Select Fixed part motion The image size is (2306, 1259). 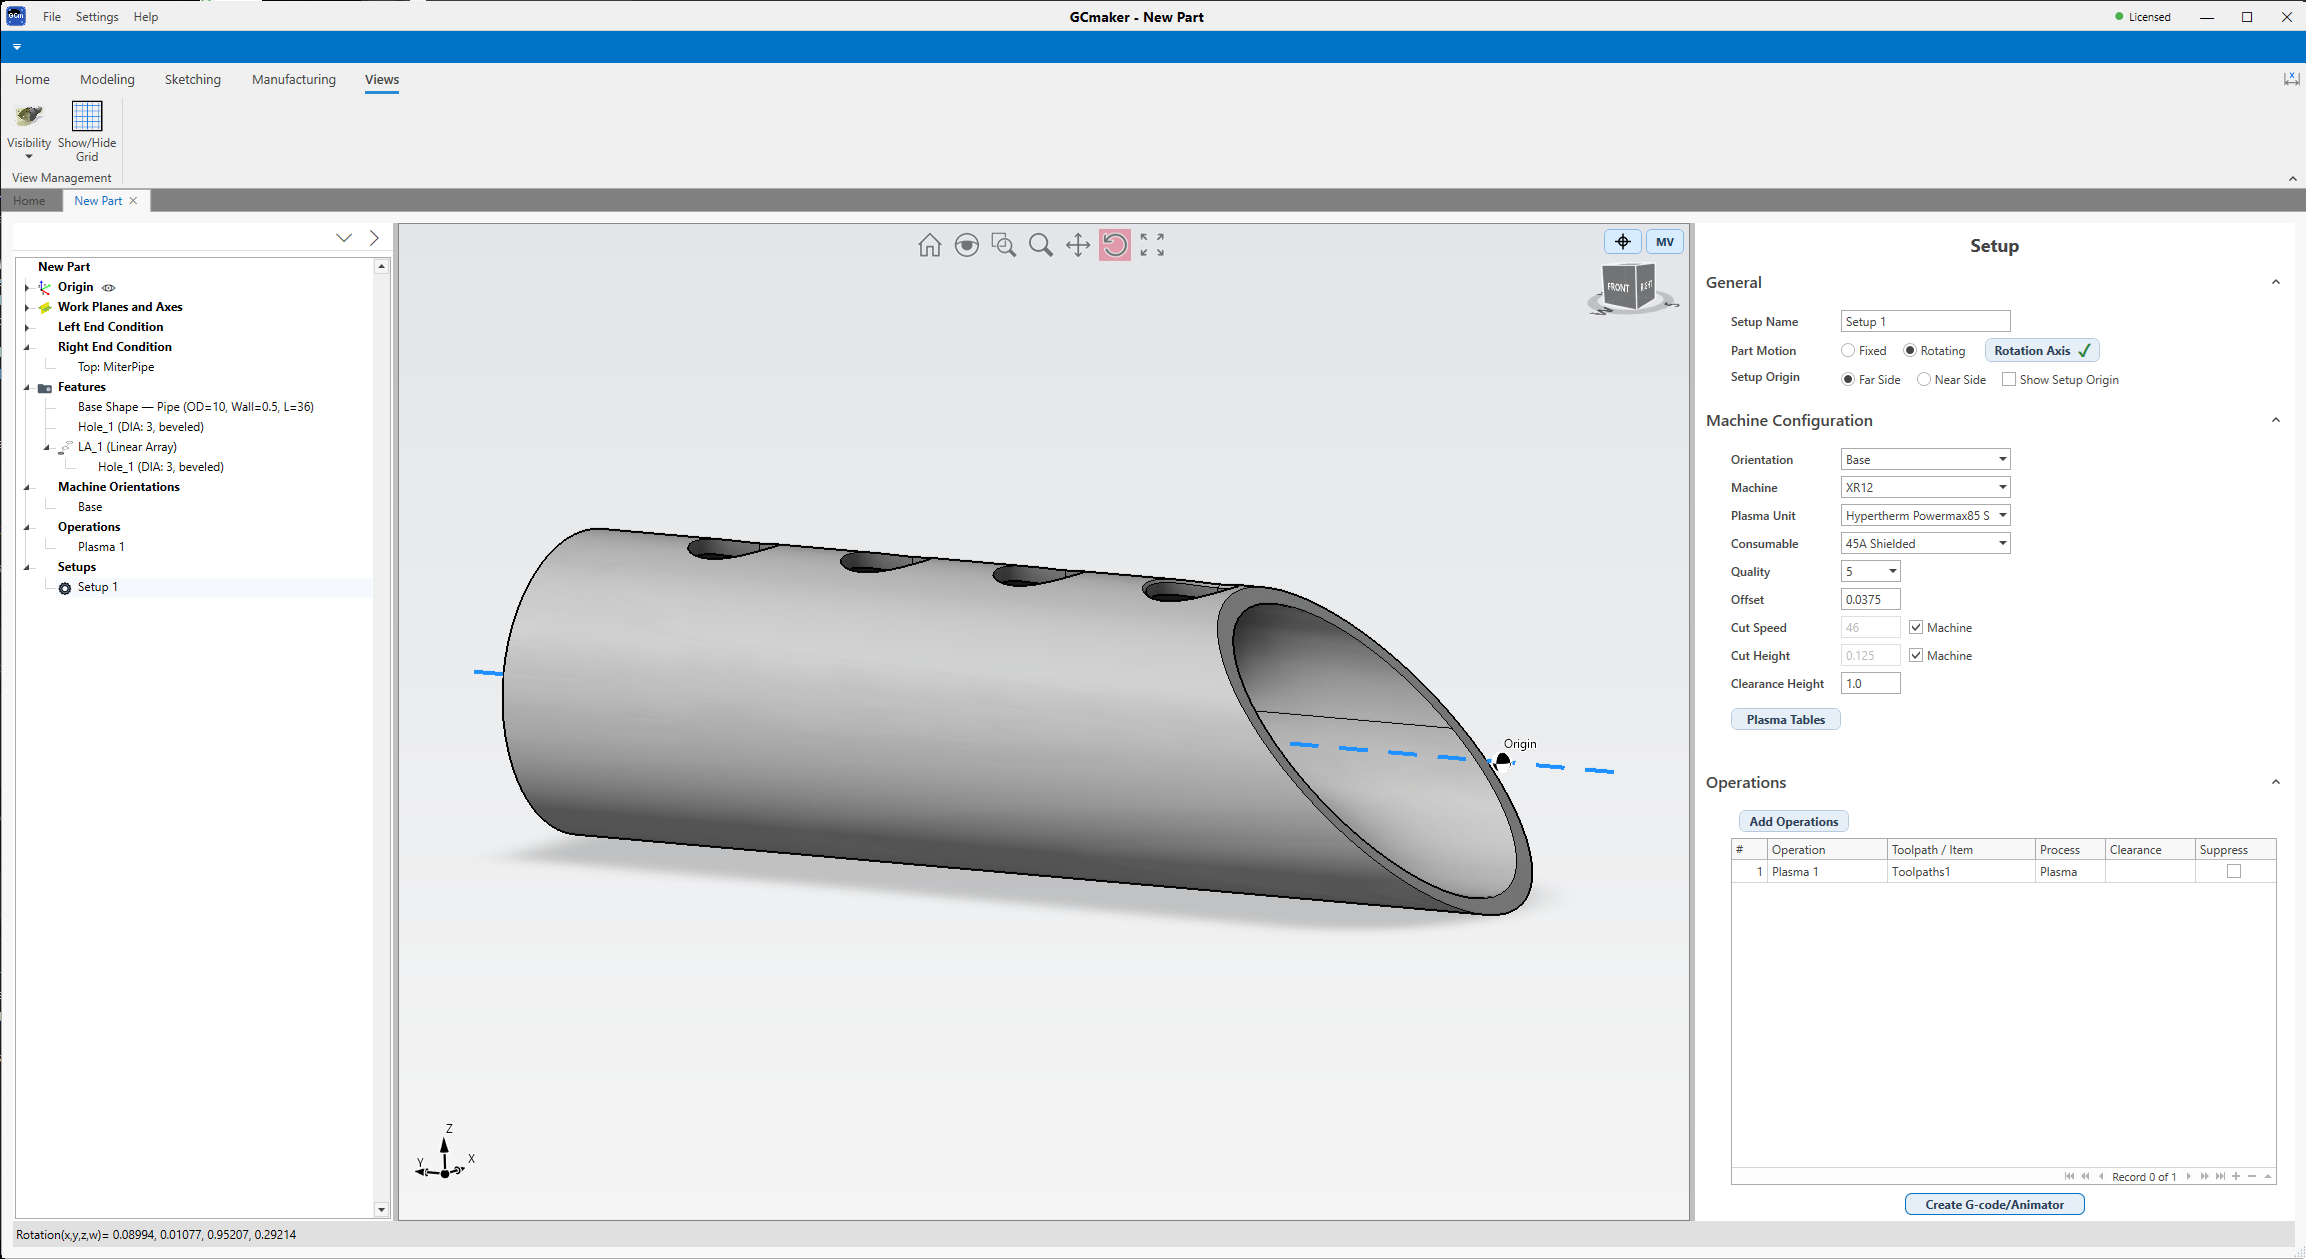click(1848, 351)
